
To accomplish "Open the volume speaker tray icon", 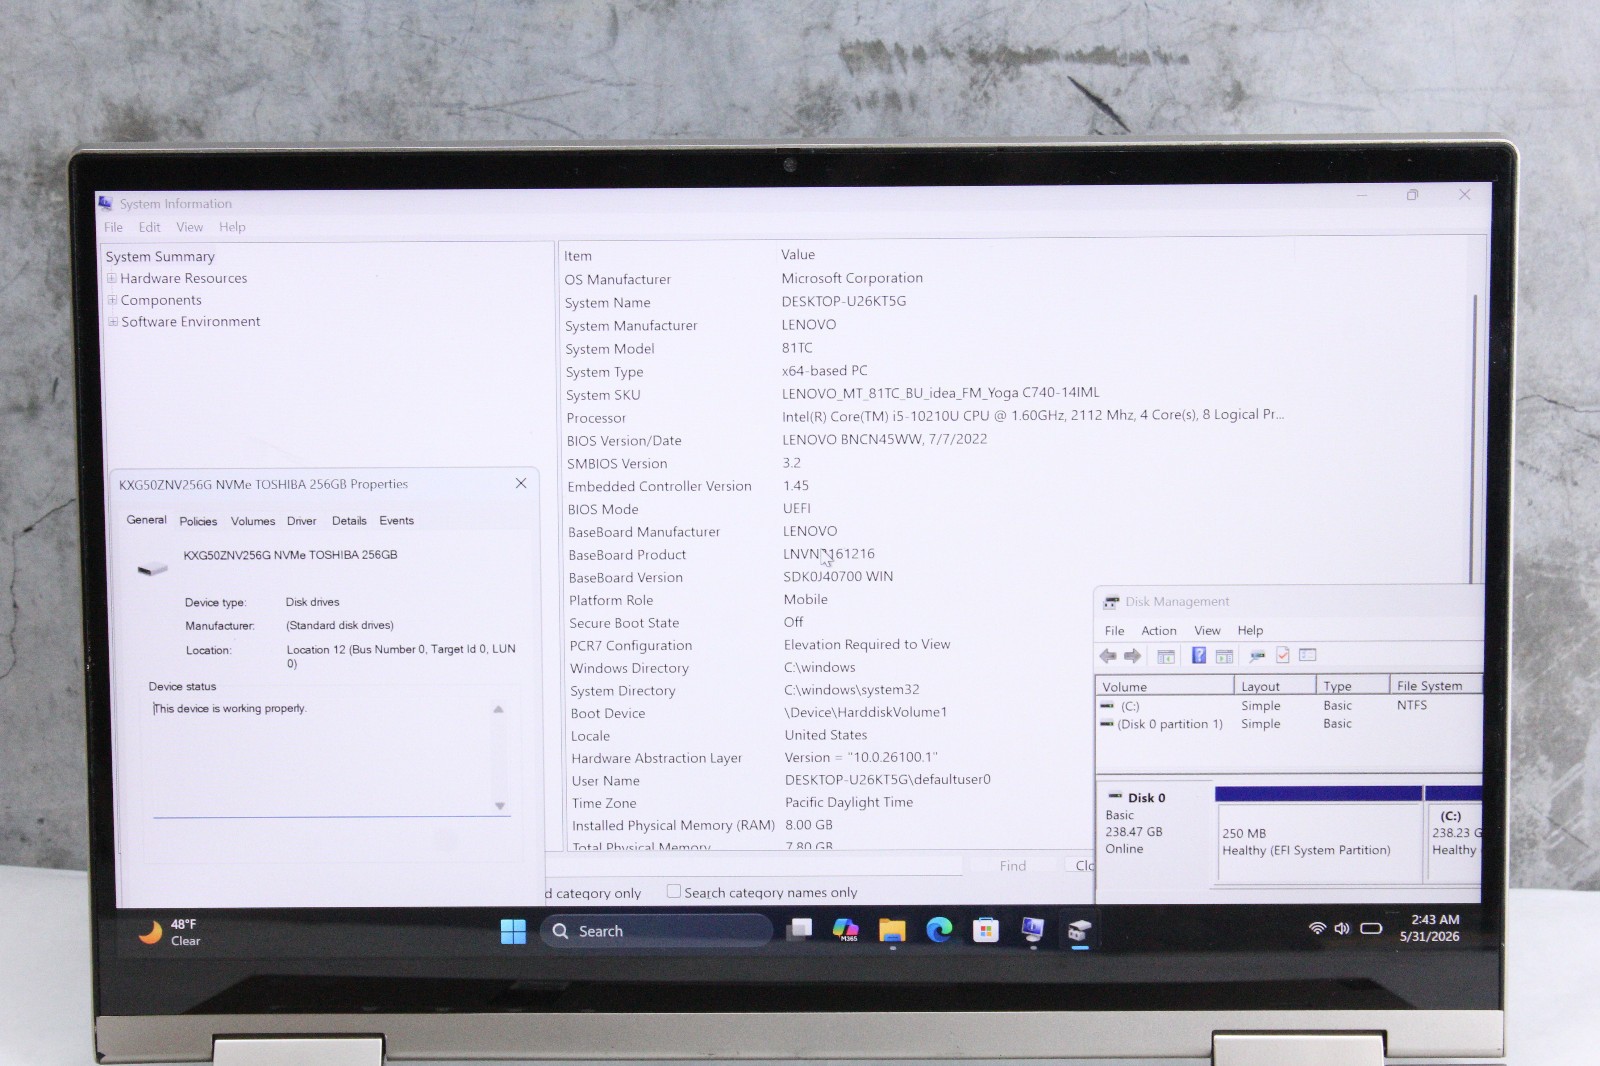I will point(1342,928).
